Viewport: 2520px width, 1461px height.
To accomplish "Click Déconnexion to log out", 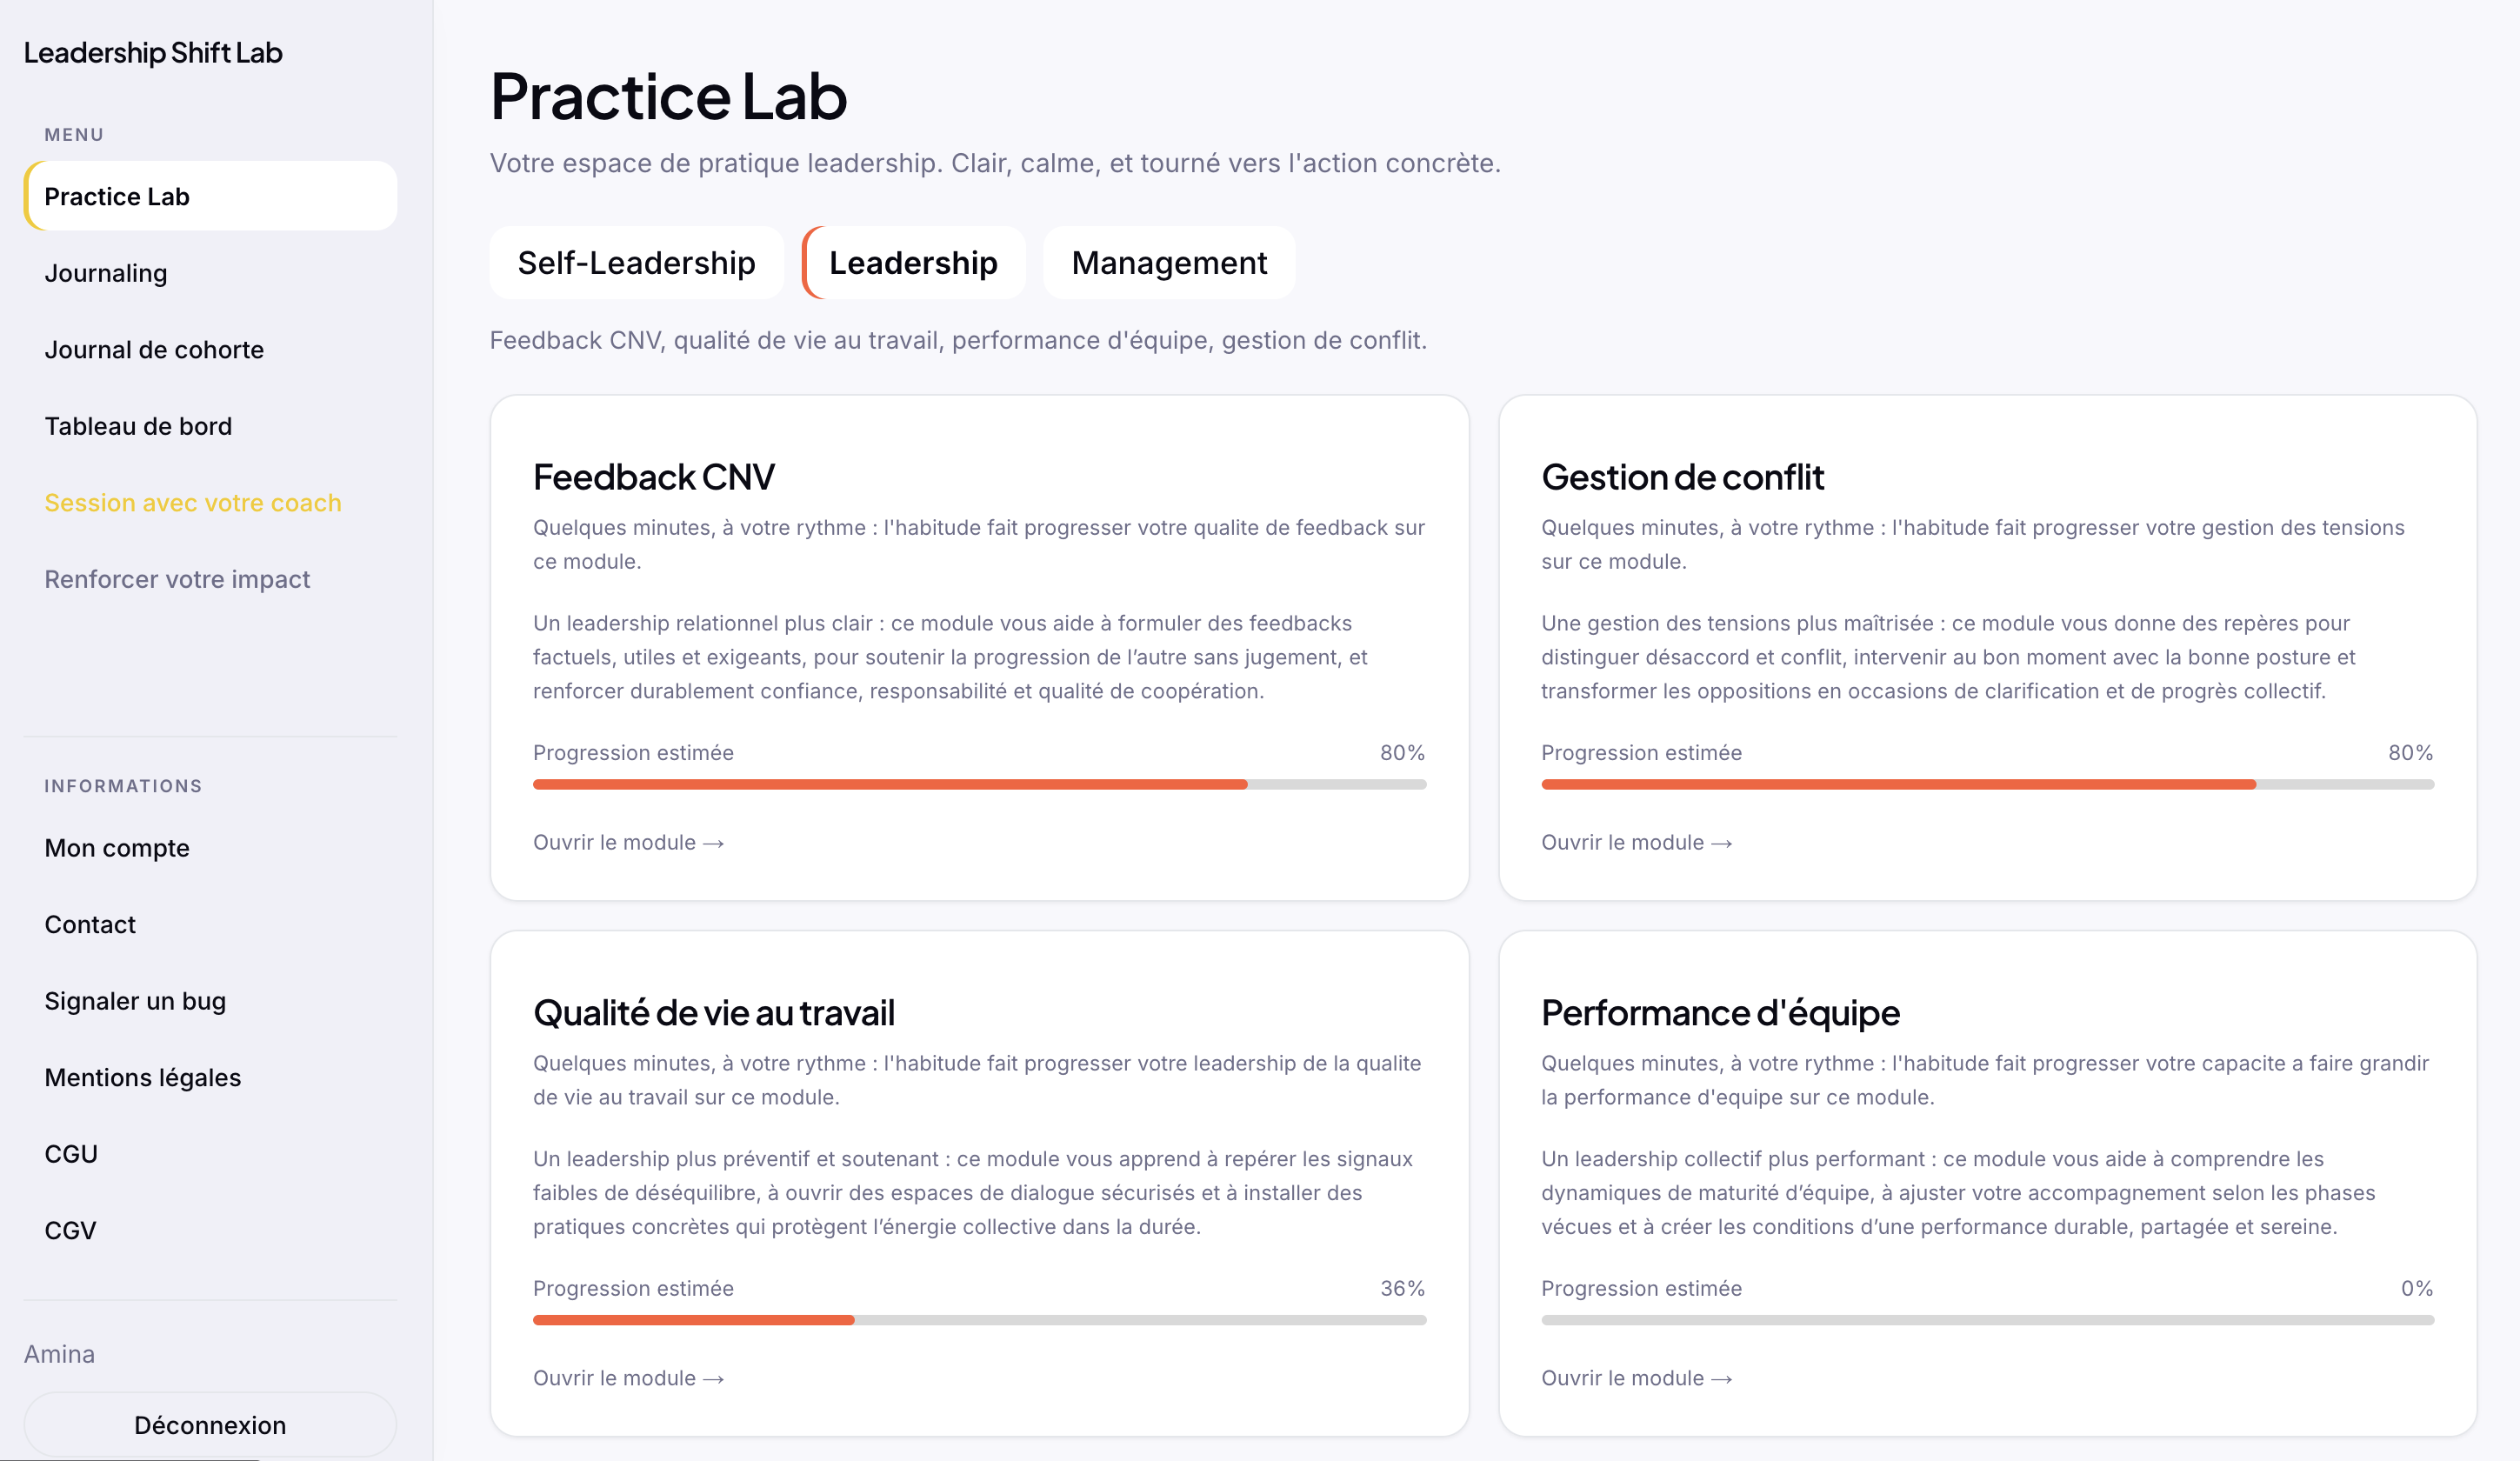I will tap(209, 1424).
